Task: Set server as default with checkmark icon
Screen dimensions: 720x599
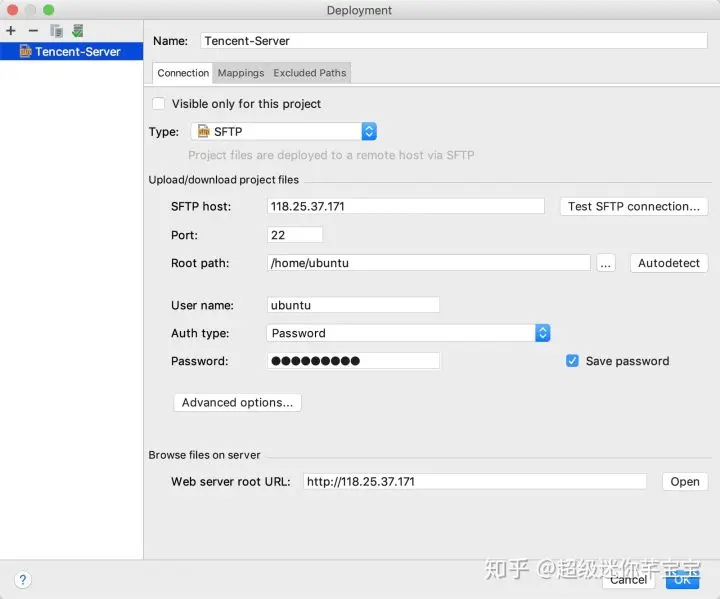Action: (78, 31)
